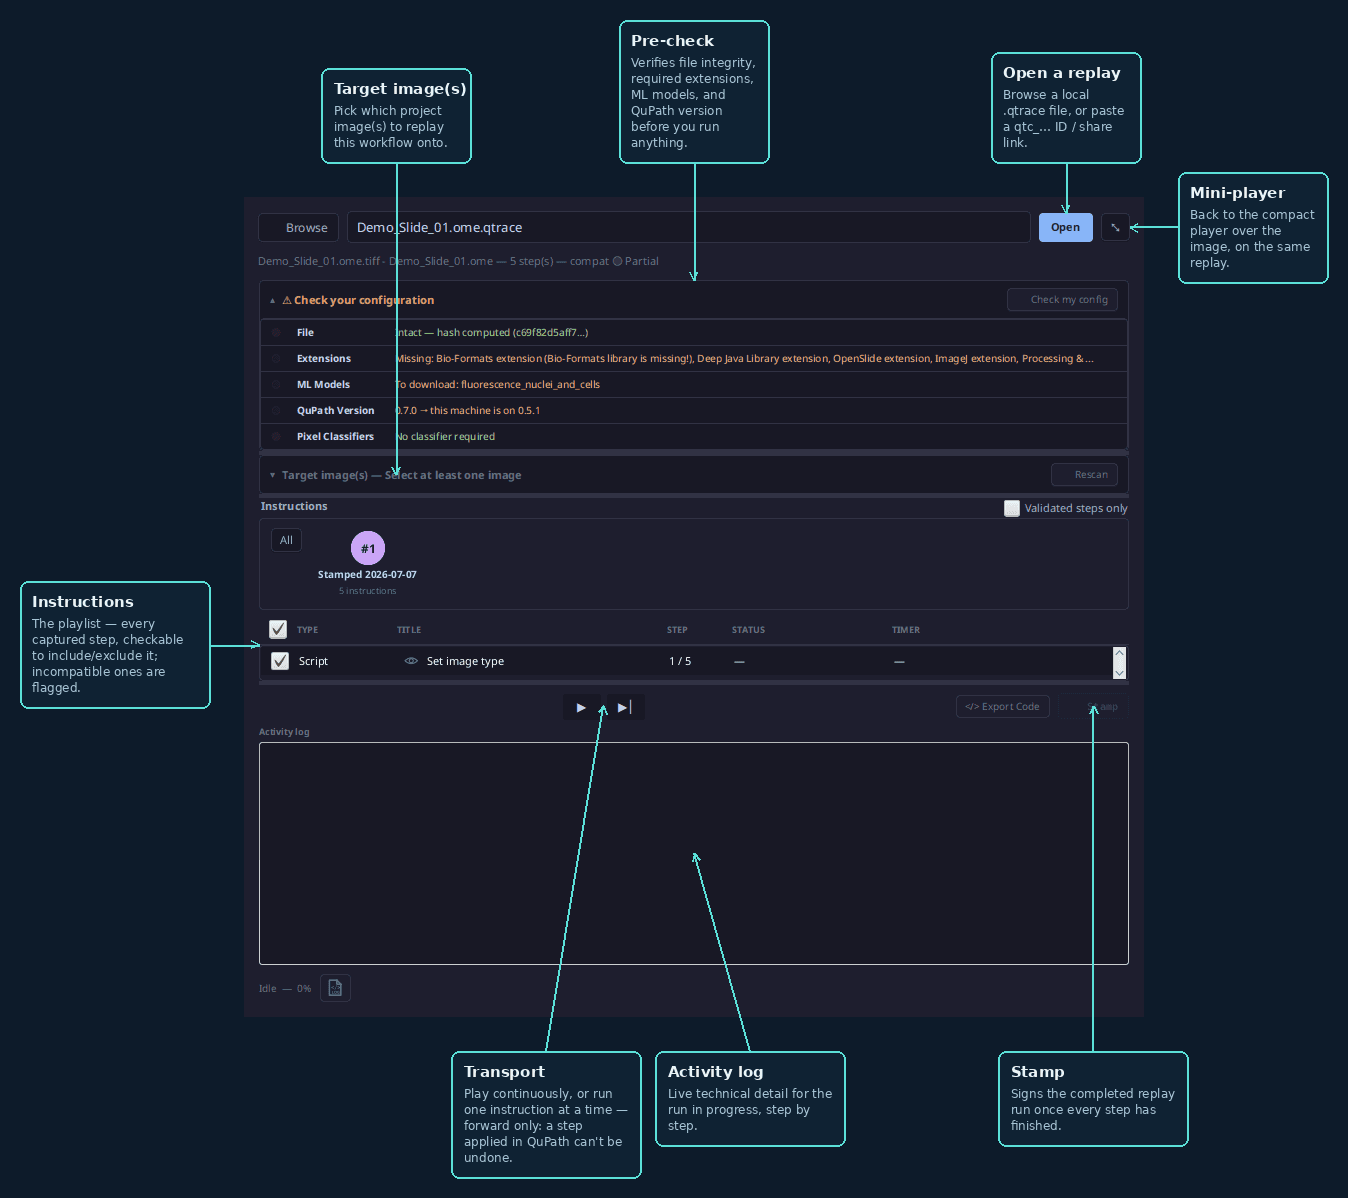This screenshot has width=1348, height=1198.
Task: Click the instruction list scroll-down arrow
Action: [1119, 673]
